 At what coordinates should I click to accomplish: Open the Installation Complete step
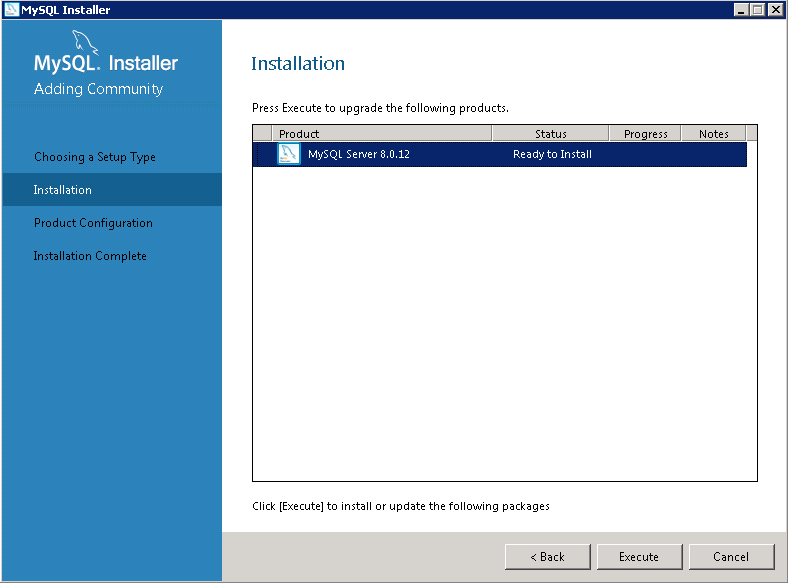click(x=90, y=256)
